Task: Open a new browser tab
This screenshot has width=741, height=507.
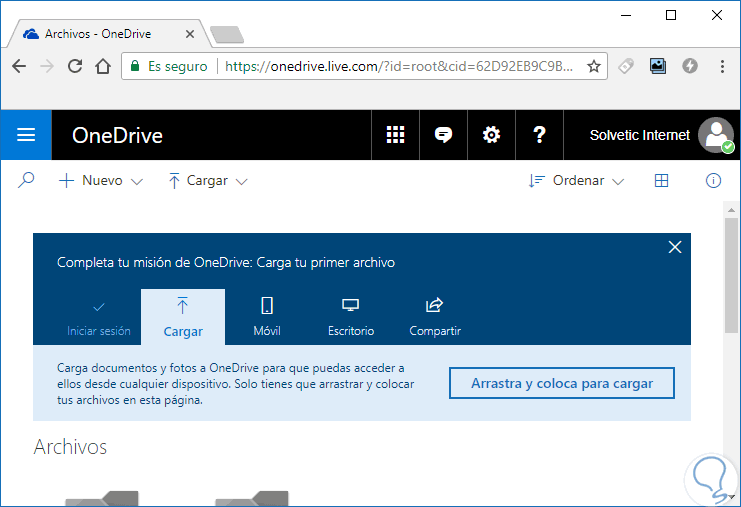Action: (x=227, y=34)
